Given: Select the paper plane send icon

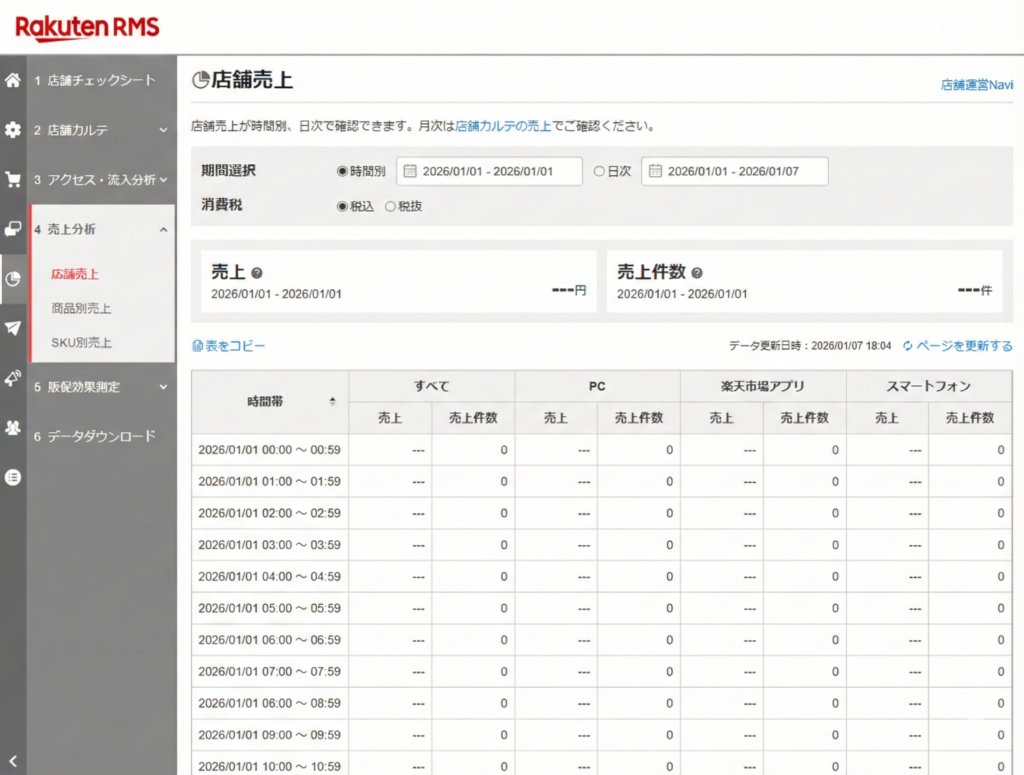Looking at the screenshot, I should 12,329.
